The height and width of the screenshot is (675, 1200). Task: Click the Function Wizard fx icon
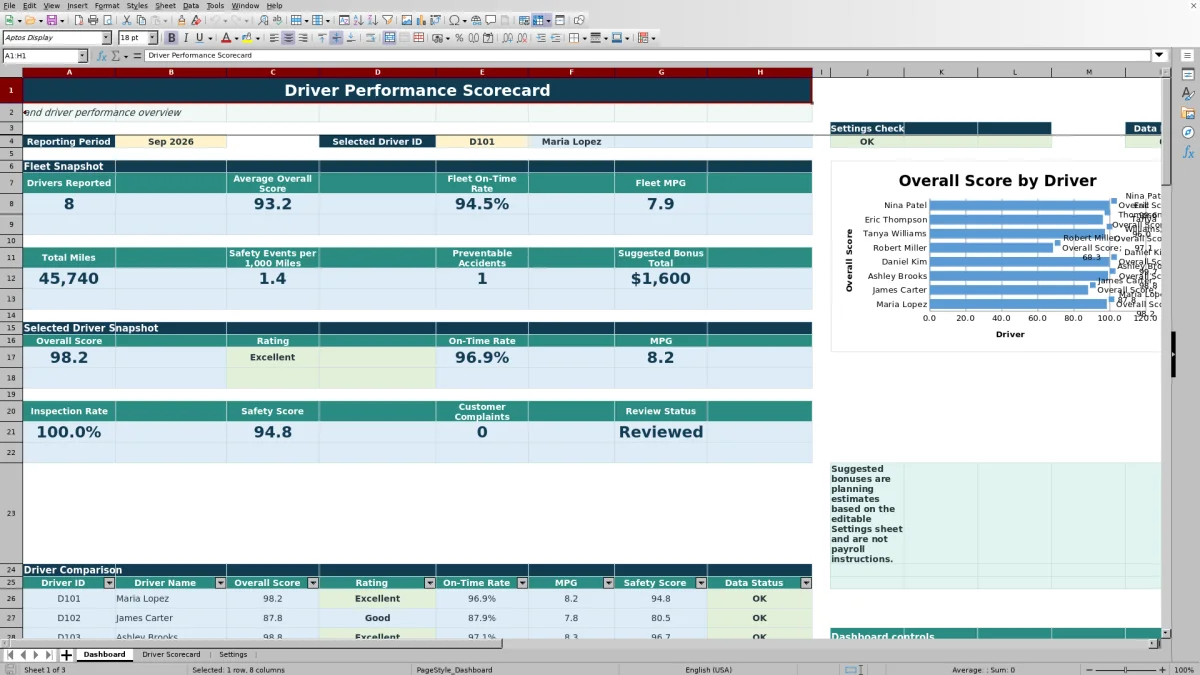[101, 56]
